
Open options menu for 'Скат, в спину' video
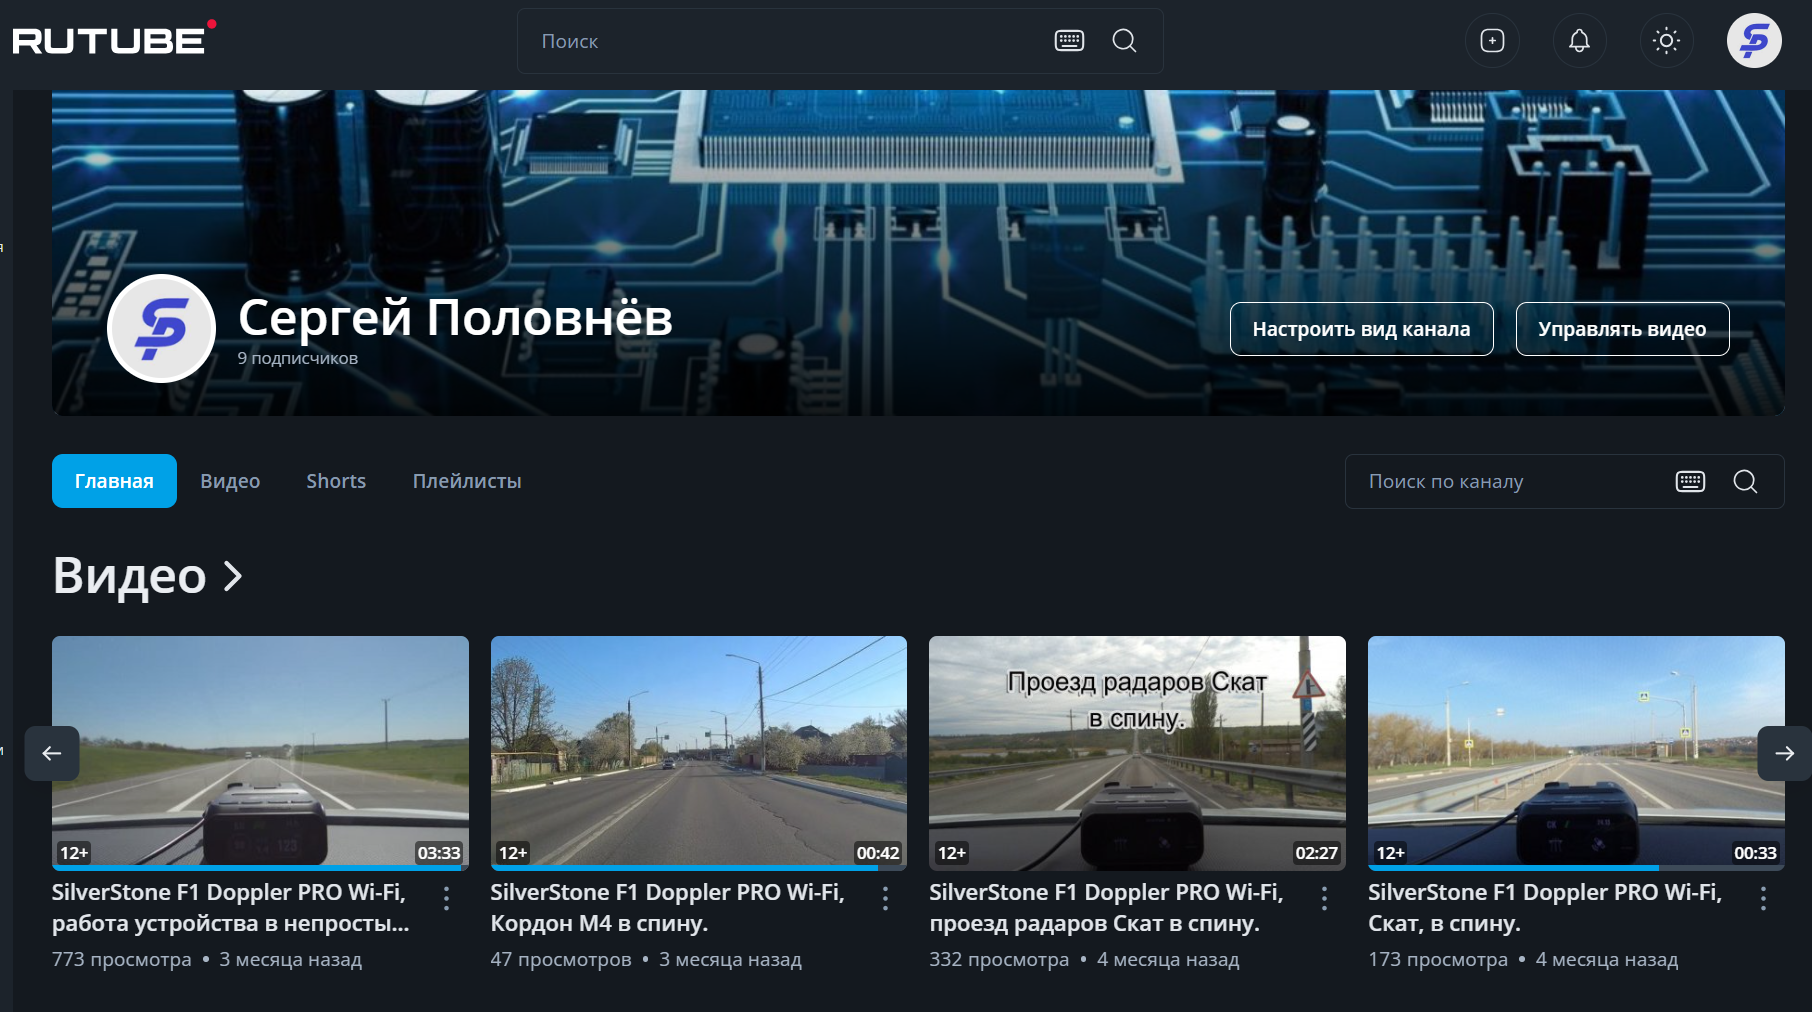[x=1763, y=898]
